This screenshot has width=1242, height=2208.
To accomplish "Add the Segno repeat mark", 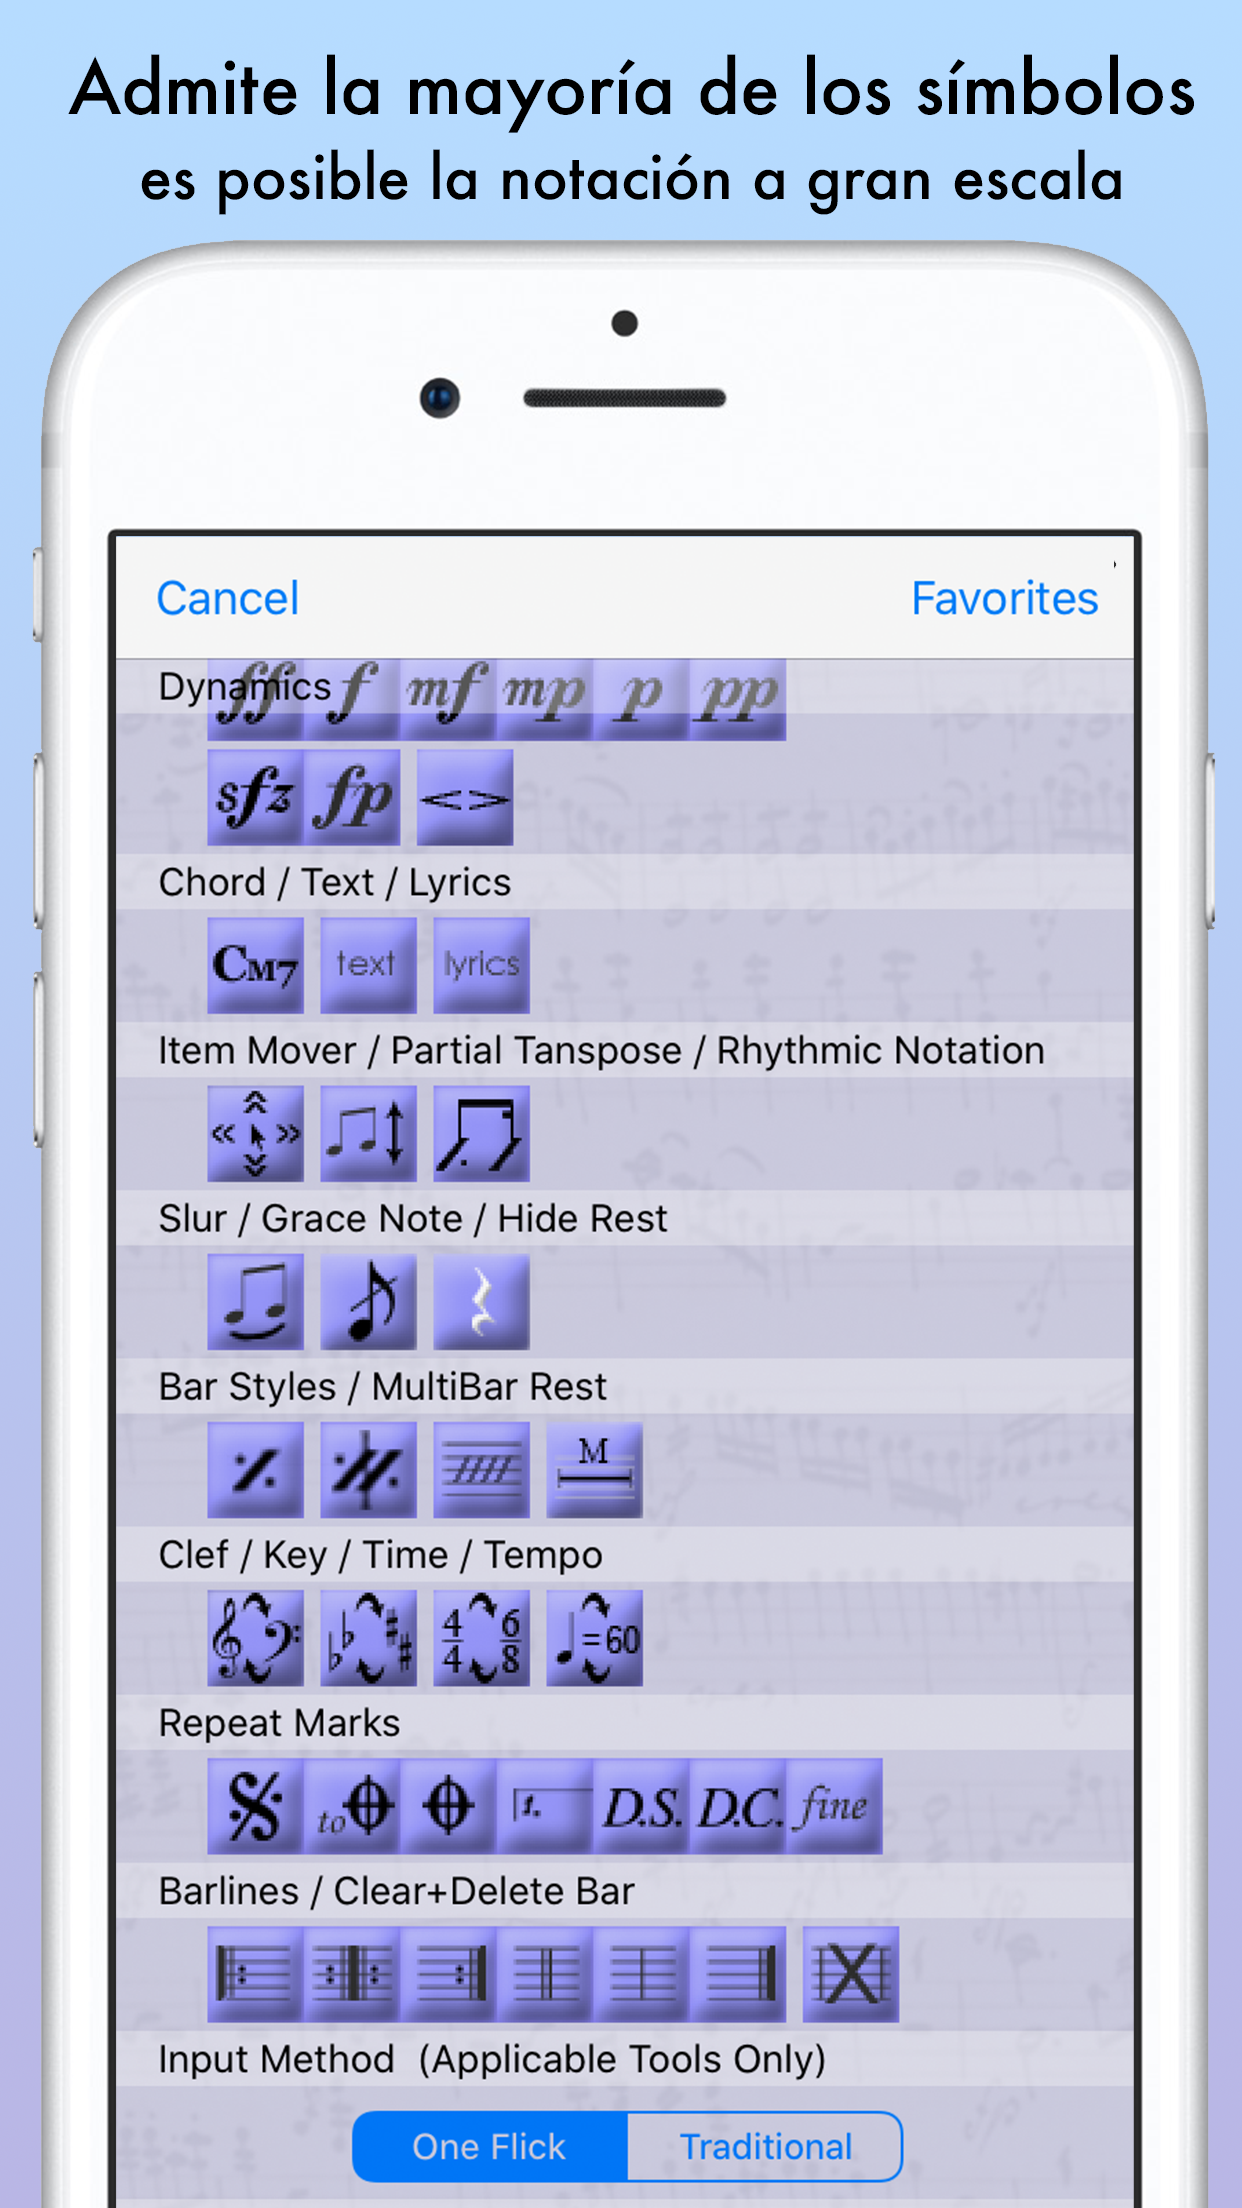I will 255,1805.
